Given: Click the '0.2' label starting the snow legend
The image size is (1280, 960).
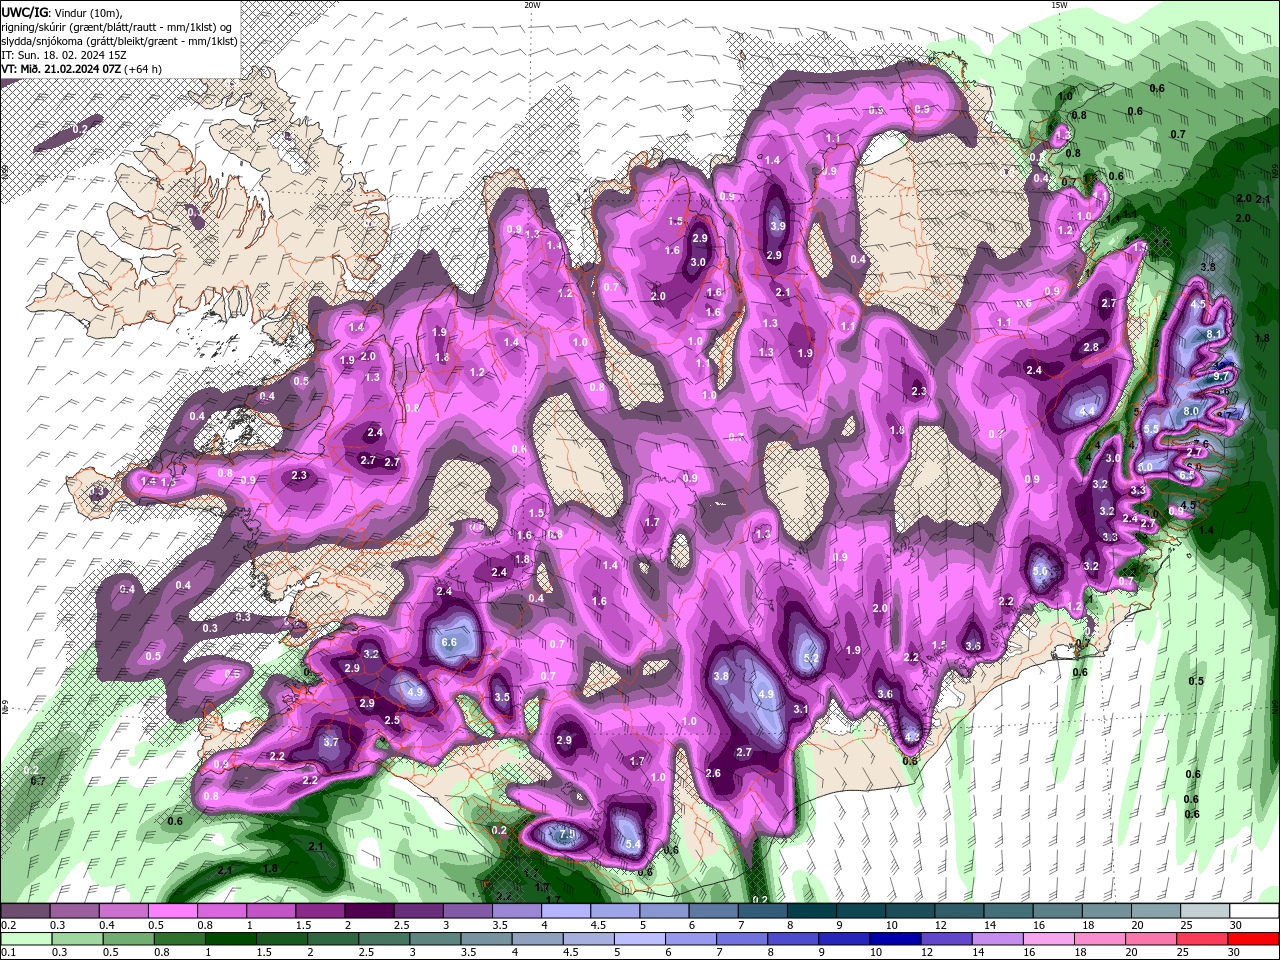Looking at the screenshot, I should (x=8, y=925).
